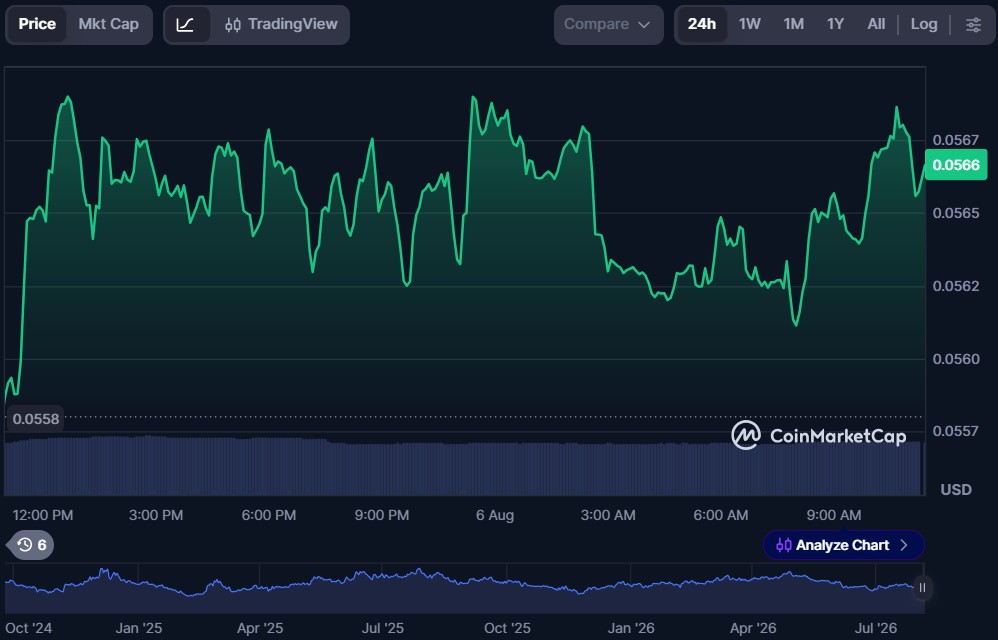Open chart settings sliders icon
The width and height of the screenshot is (998, 640).
tap(973, 25)
